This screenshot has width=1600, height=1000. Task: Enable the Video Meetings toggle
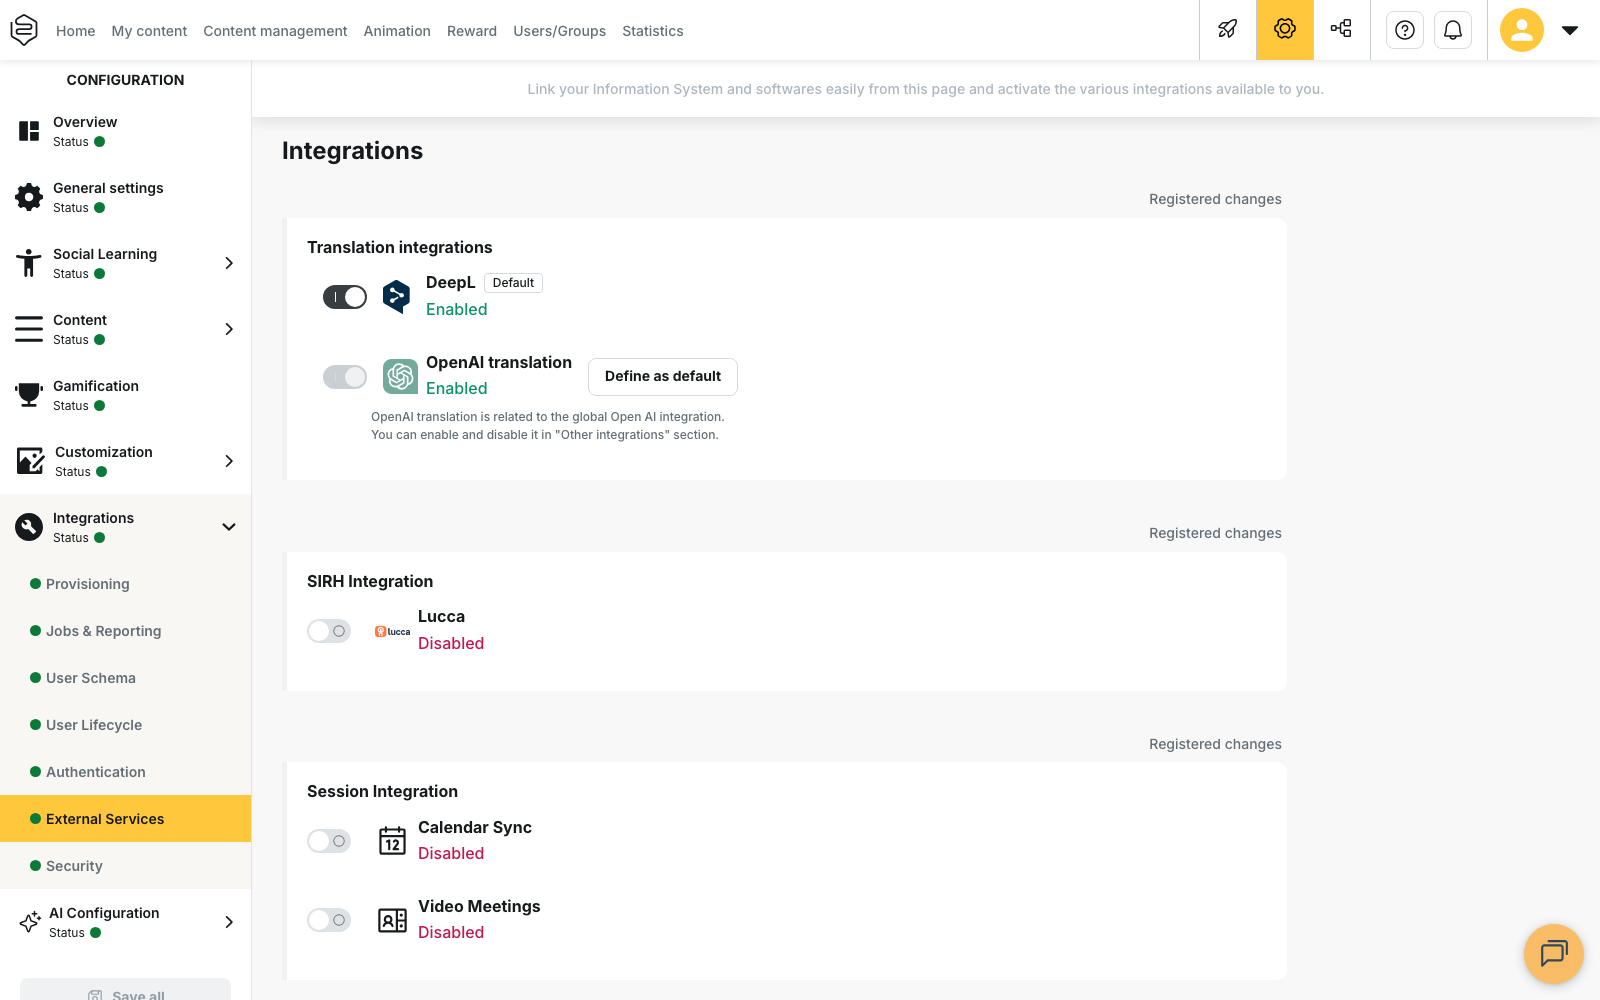329,920
